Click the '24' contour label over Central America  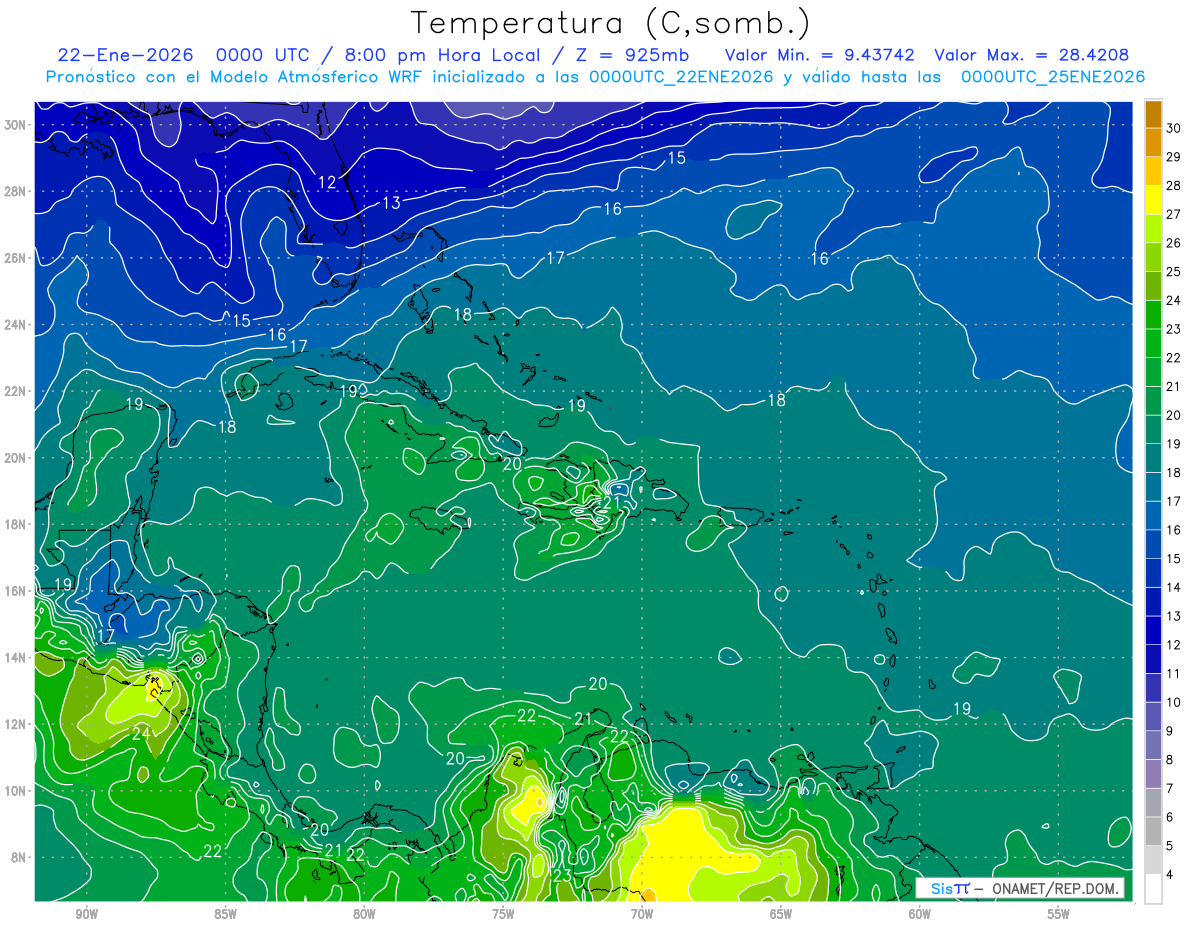141,732
